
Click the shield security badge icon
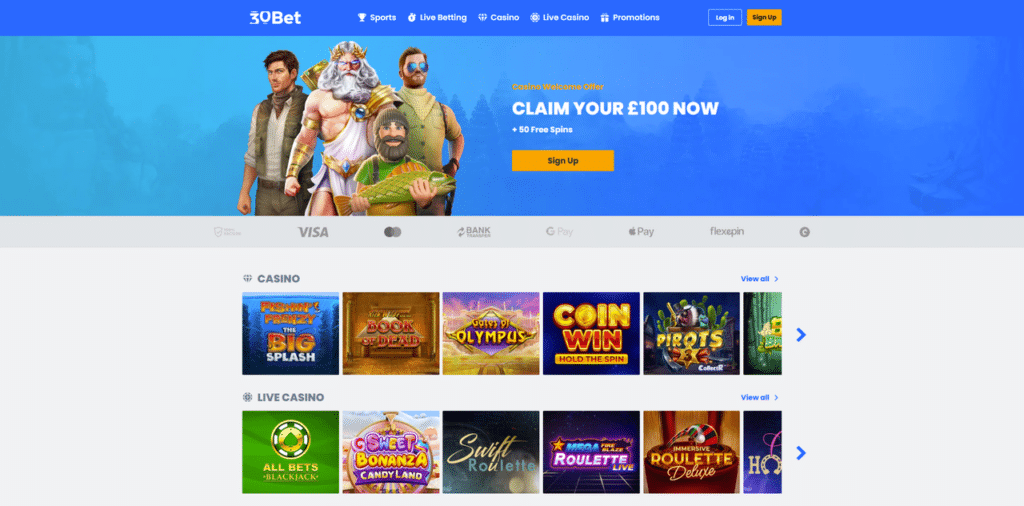227,232
